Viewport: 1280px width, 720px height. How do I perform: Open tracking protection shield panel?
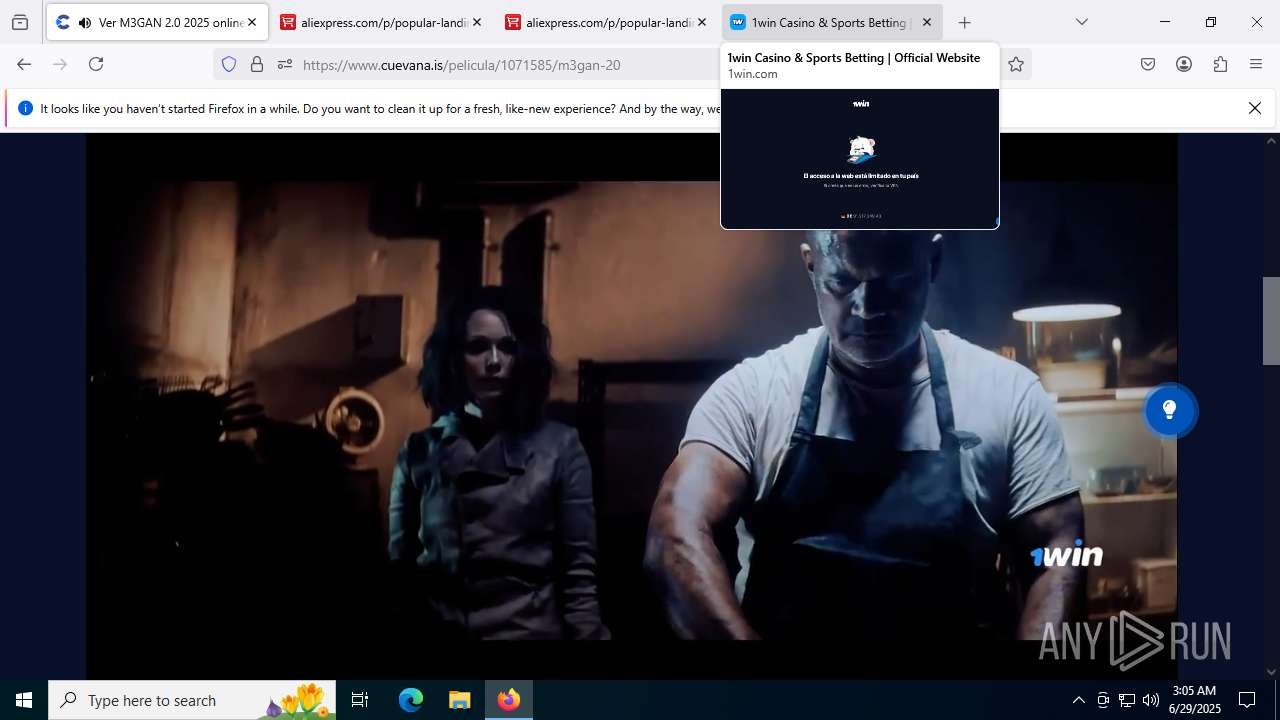pyautogui.click(x=229, y=64)
